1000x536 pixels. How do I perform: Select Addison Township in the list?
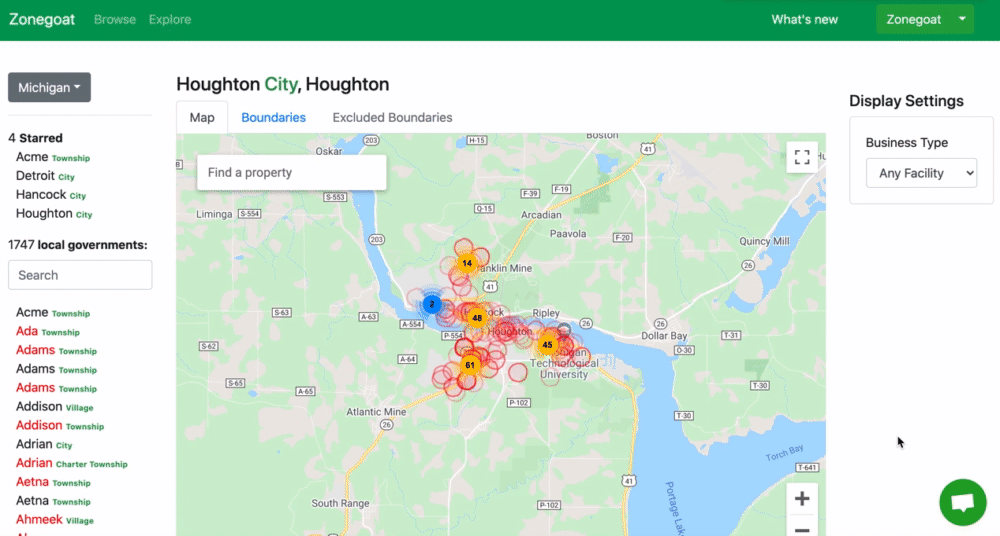coord(60,425)
